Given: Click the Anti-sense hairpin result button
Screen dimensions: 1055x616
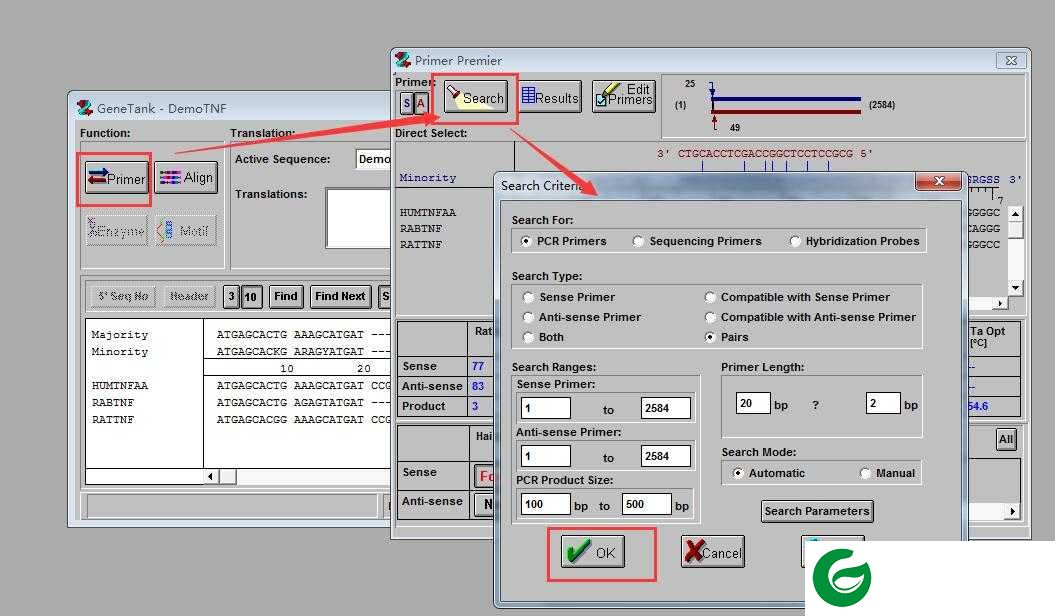Looking at the screenshot, I should (484, 504).
